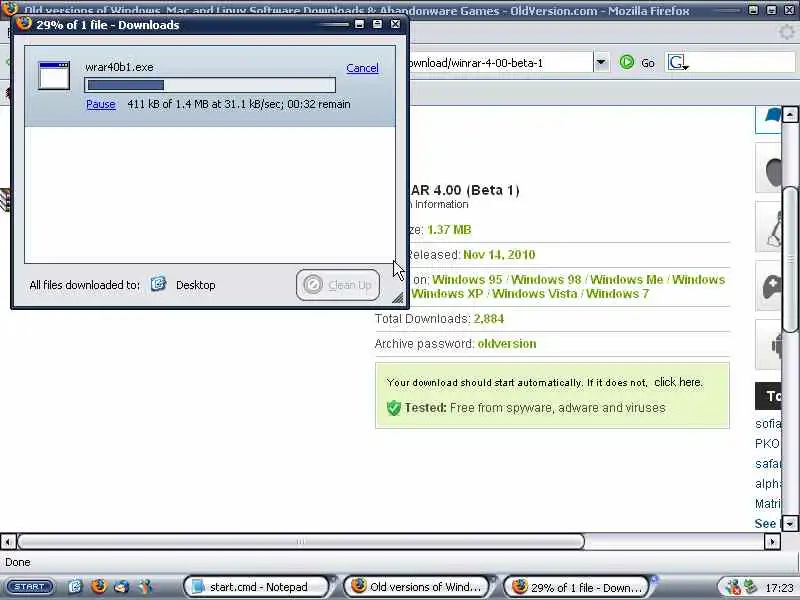Viewport: 800px width, 600px height.
Task: Click the 'oldversion' archive password text
Action: pos(507,344)
